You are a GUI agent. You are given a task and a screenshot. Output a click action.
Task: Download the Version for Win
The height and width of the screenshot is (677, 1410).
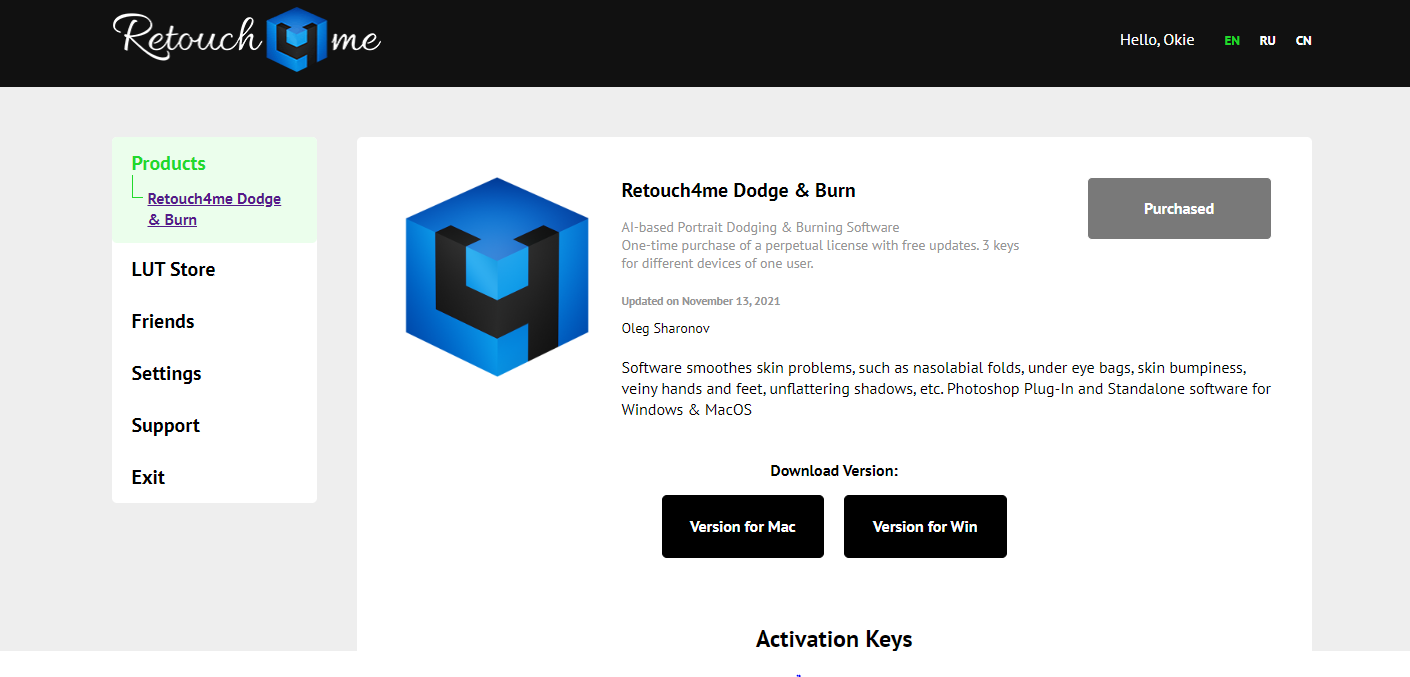point(925,527)
